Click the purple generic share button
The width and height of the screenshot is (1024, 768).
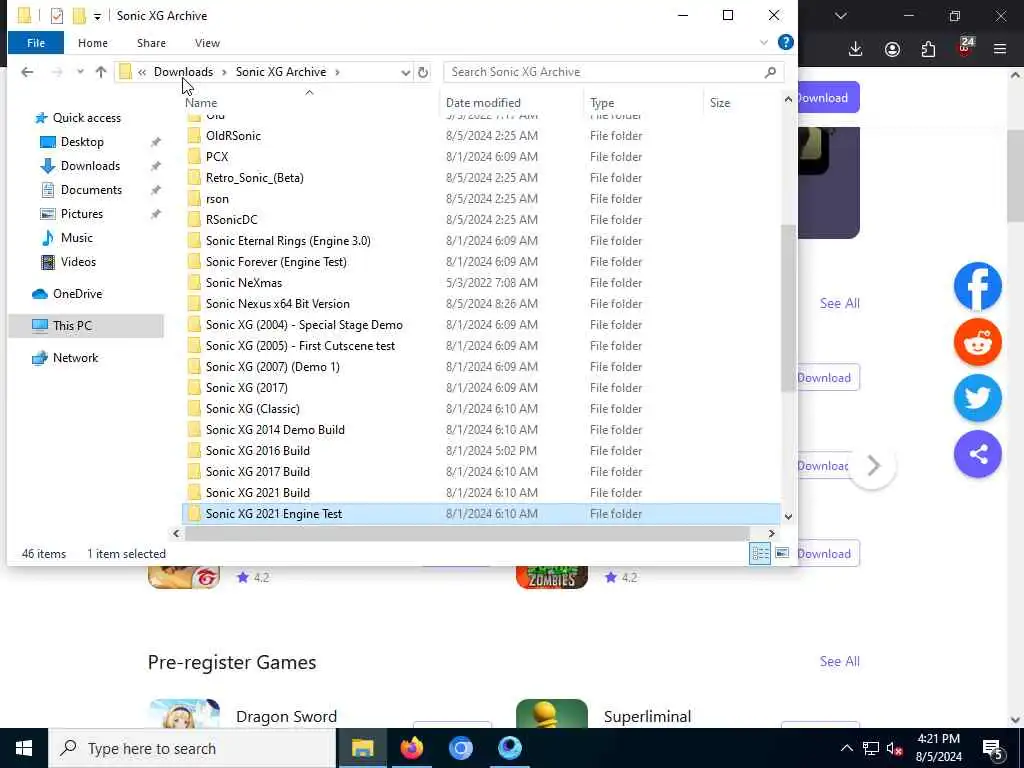978,454
